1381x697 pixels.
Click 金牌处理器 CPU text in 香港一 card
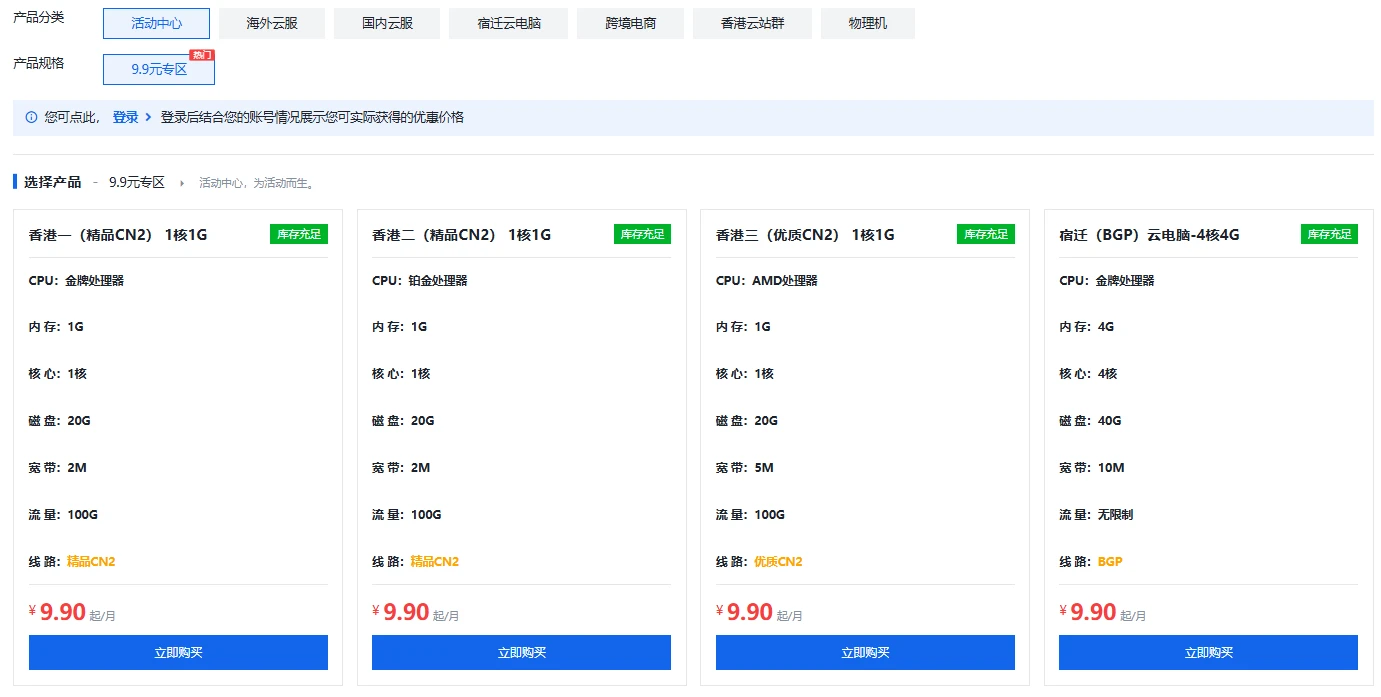[94, 281]
